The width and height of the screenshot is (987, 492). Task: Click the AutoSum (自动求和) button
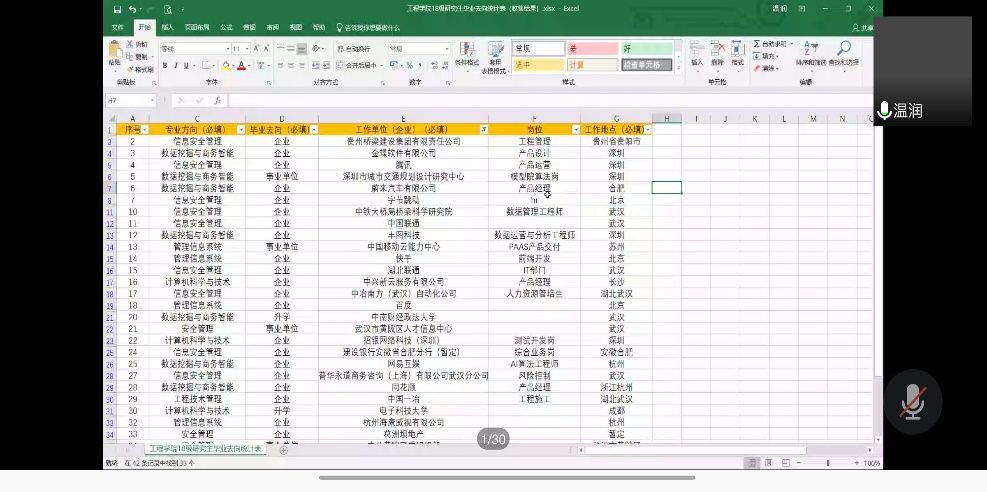coord(772,44)
